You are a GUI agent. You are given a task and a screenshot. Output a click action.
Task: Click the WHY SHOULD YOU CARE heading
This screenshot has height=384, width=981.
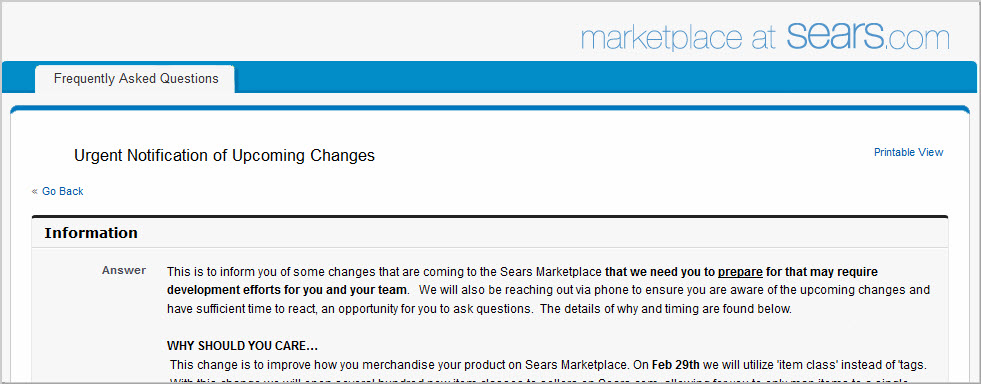coord(242,346)
